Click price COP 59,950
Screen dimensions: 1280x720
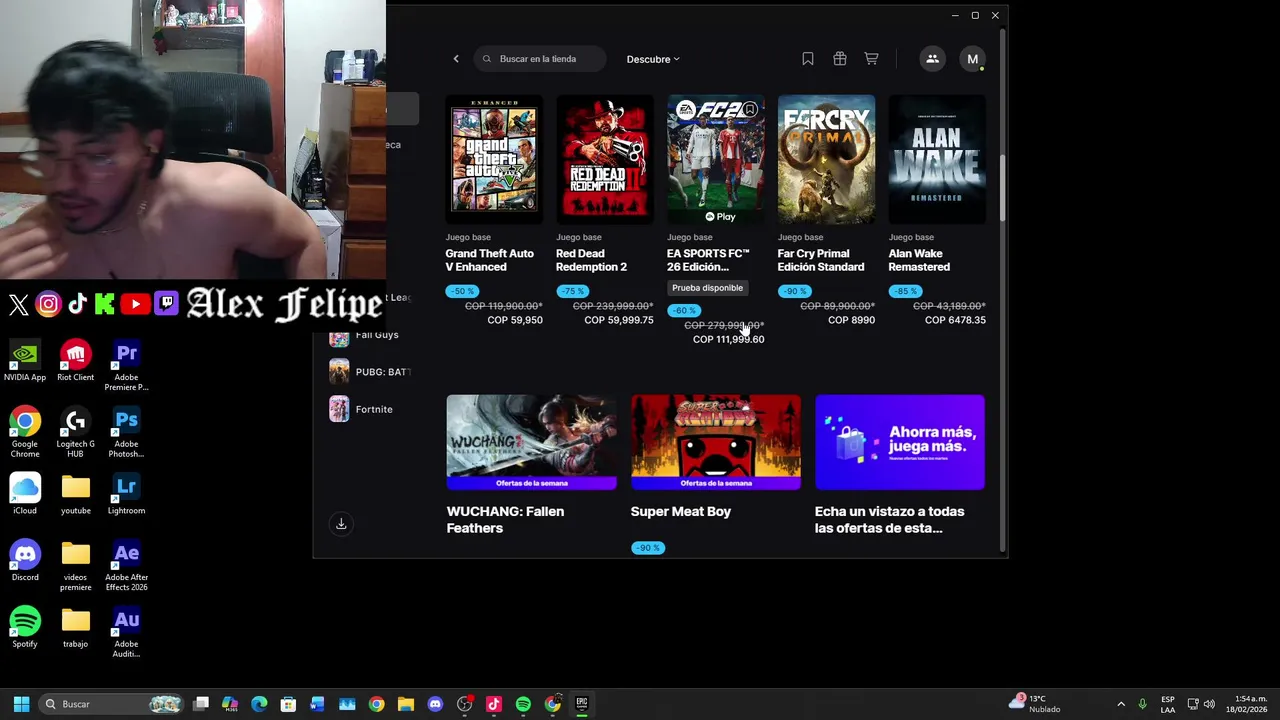pos(515,320)
